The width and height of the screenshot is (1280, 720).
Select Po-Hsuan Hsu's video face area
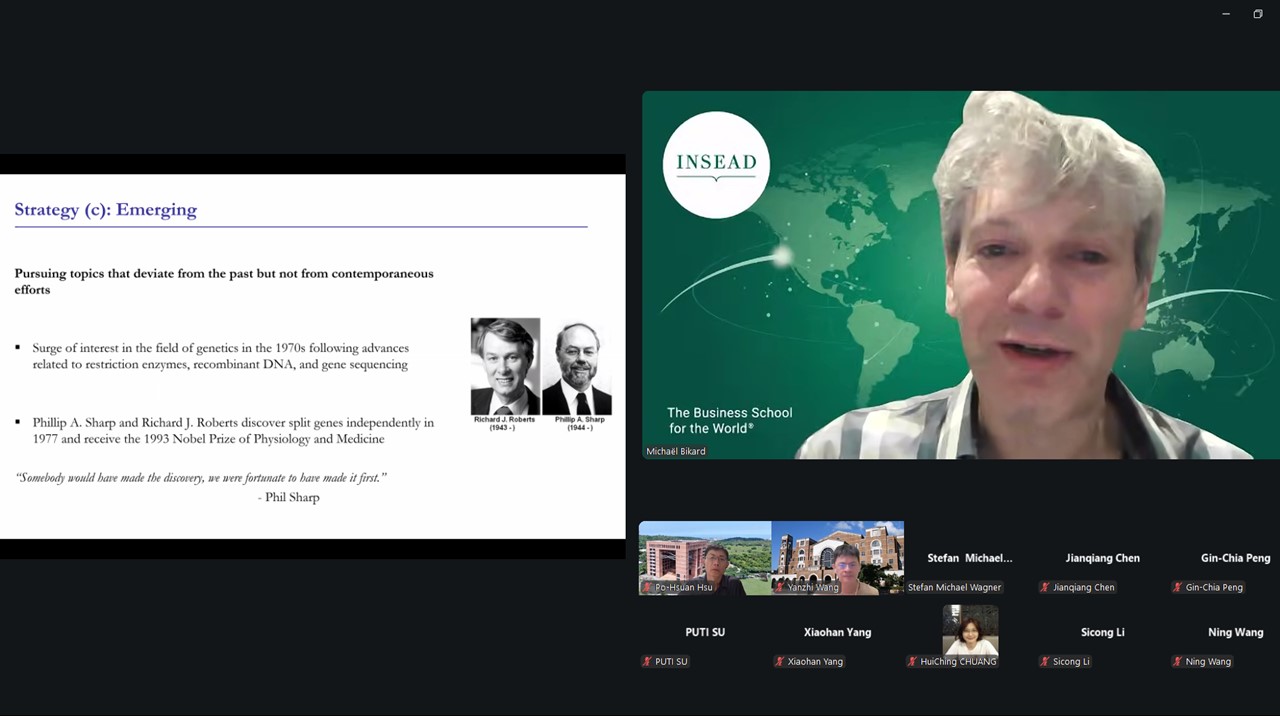tap(714, 558)
